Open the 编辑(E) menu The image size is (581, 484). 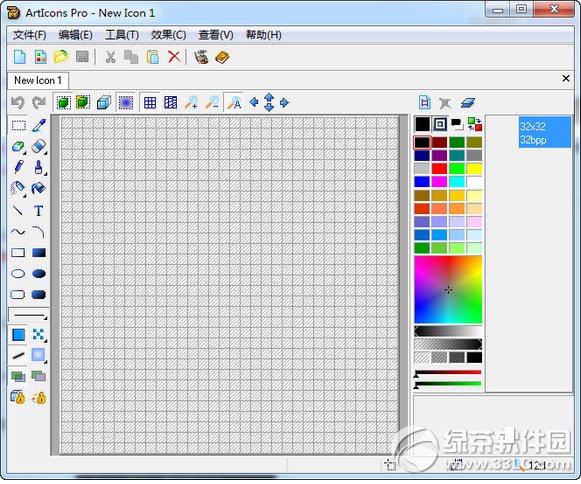click(75, 35)
